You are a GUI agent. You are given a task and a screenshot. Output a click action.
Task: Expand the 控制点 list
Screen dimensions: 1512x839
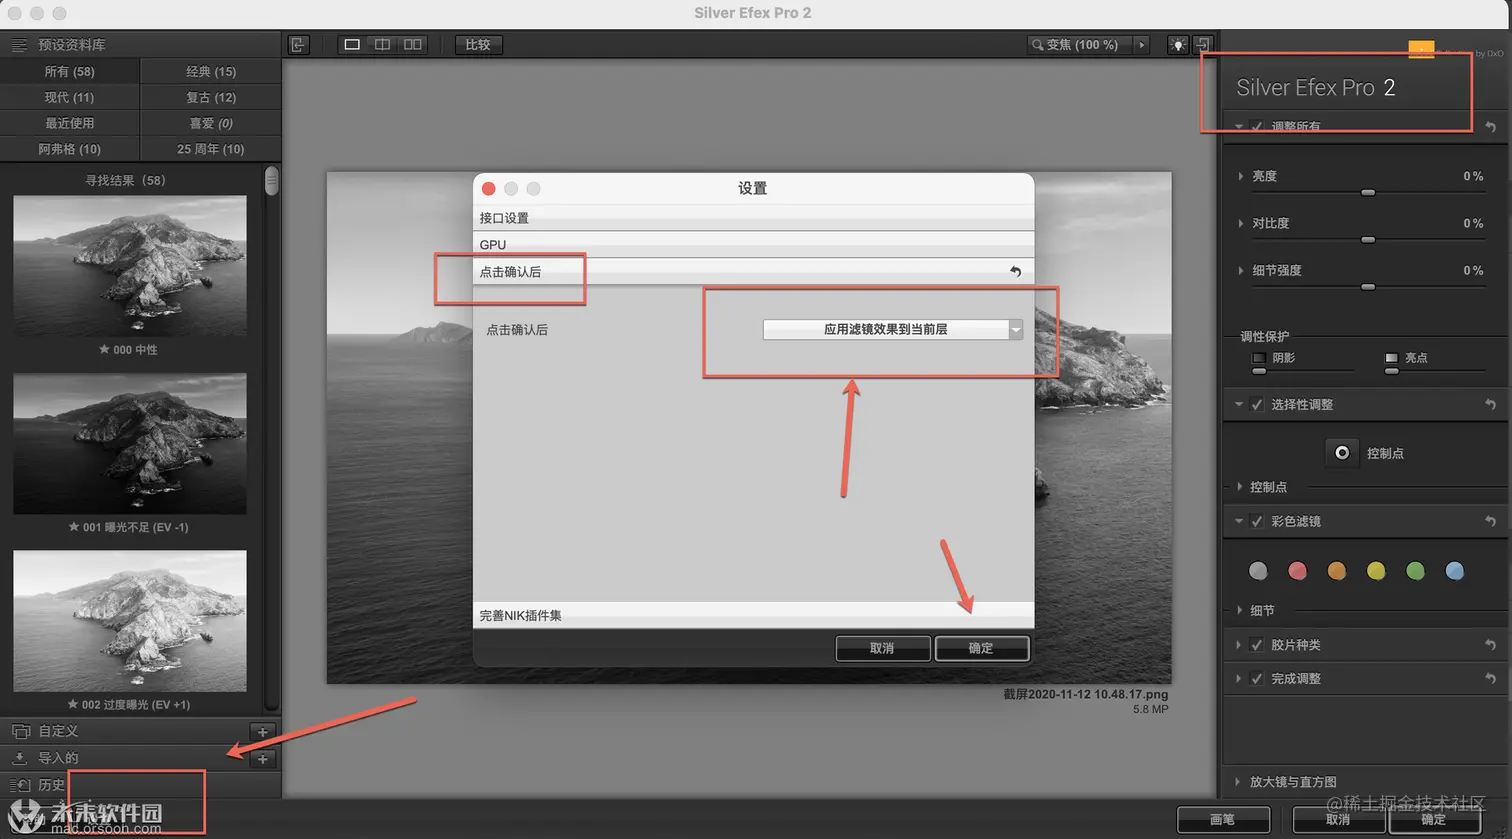(1241, 487)
